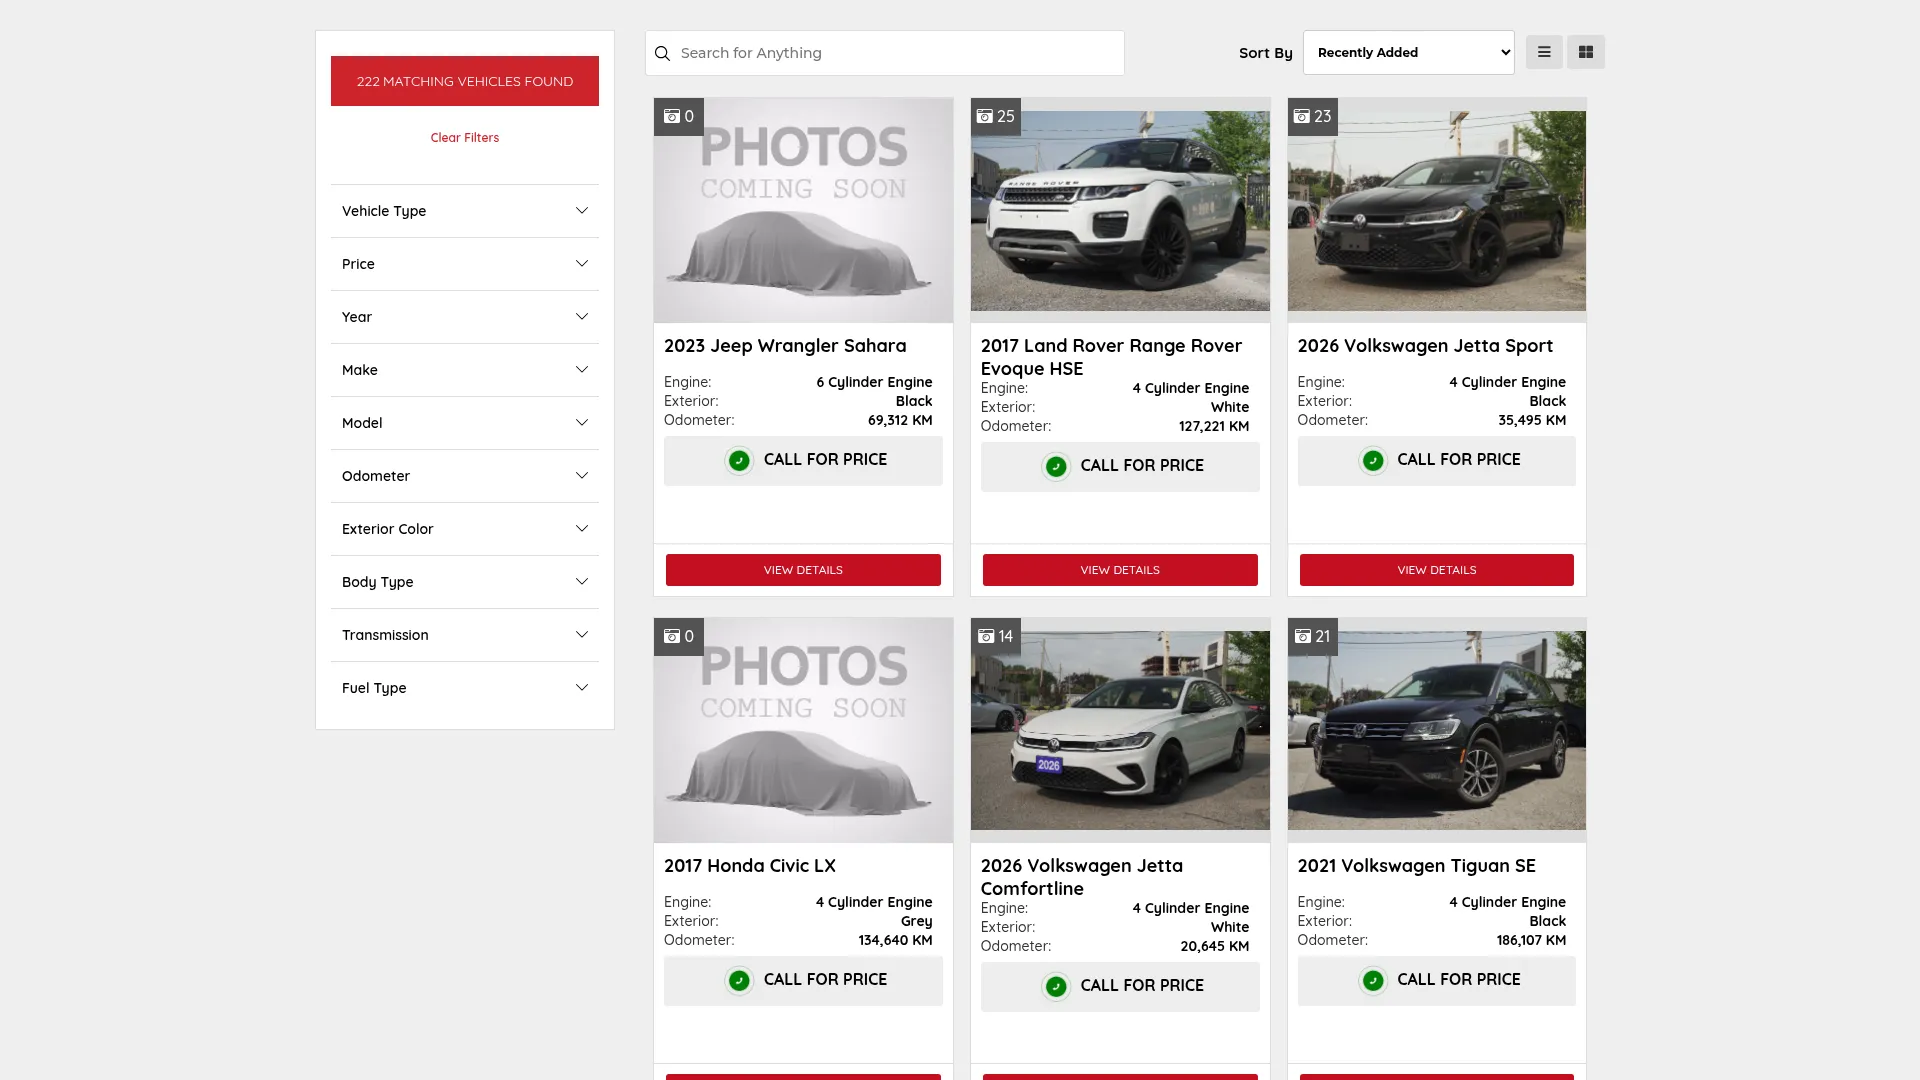The height and width of the screenshot is (1080, 1920).
Task: Open 2017 Land Rover Range Rover Evoque title
Action: pos(1111,357)
